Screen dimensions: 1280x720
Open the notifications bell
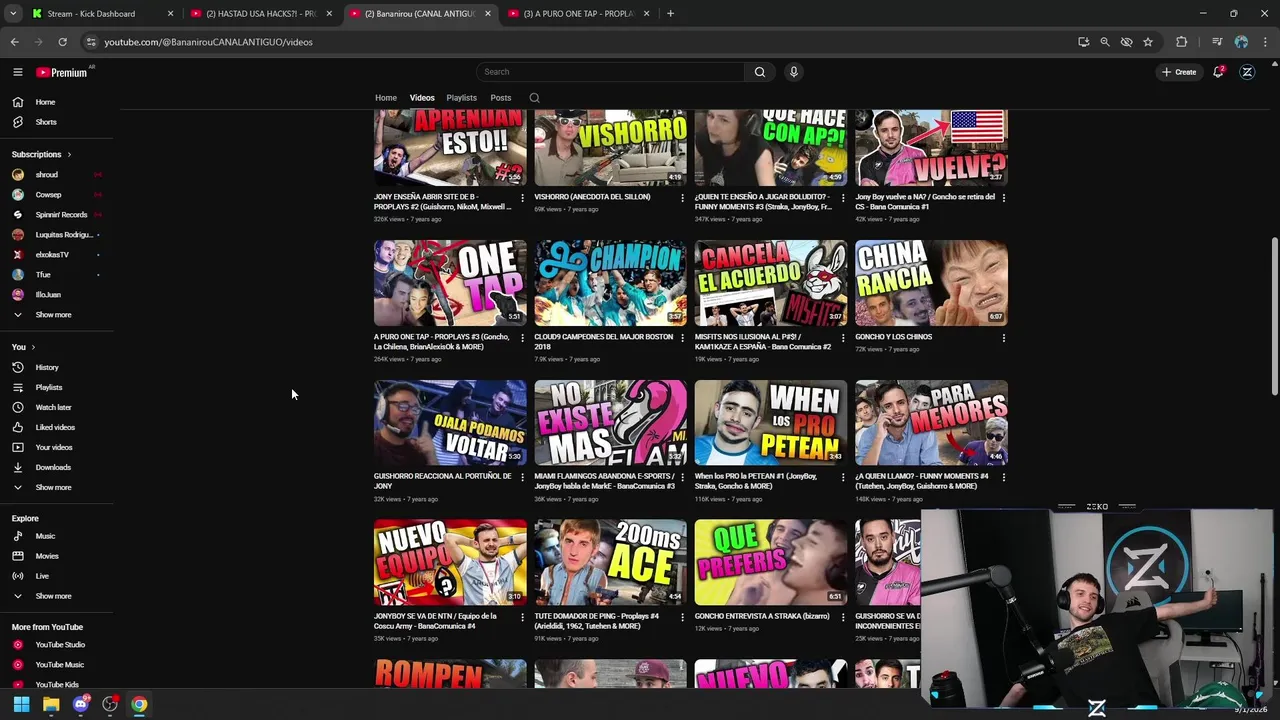[x=1218, y=72]
